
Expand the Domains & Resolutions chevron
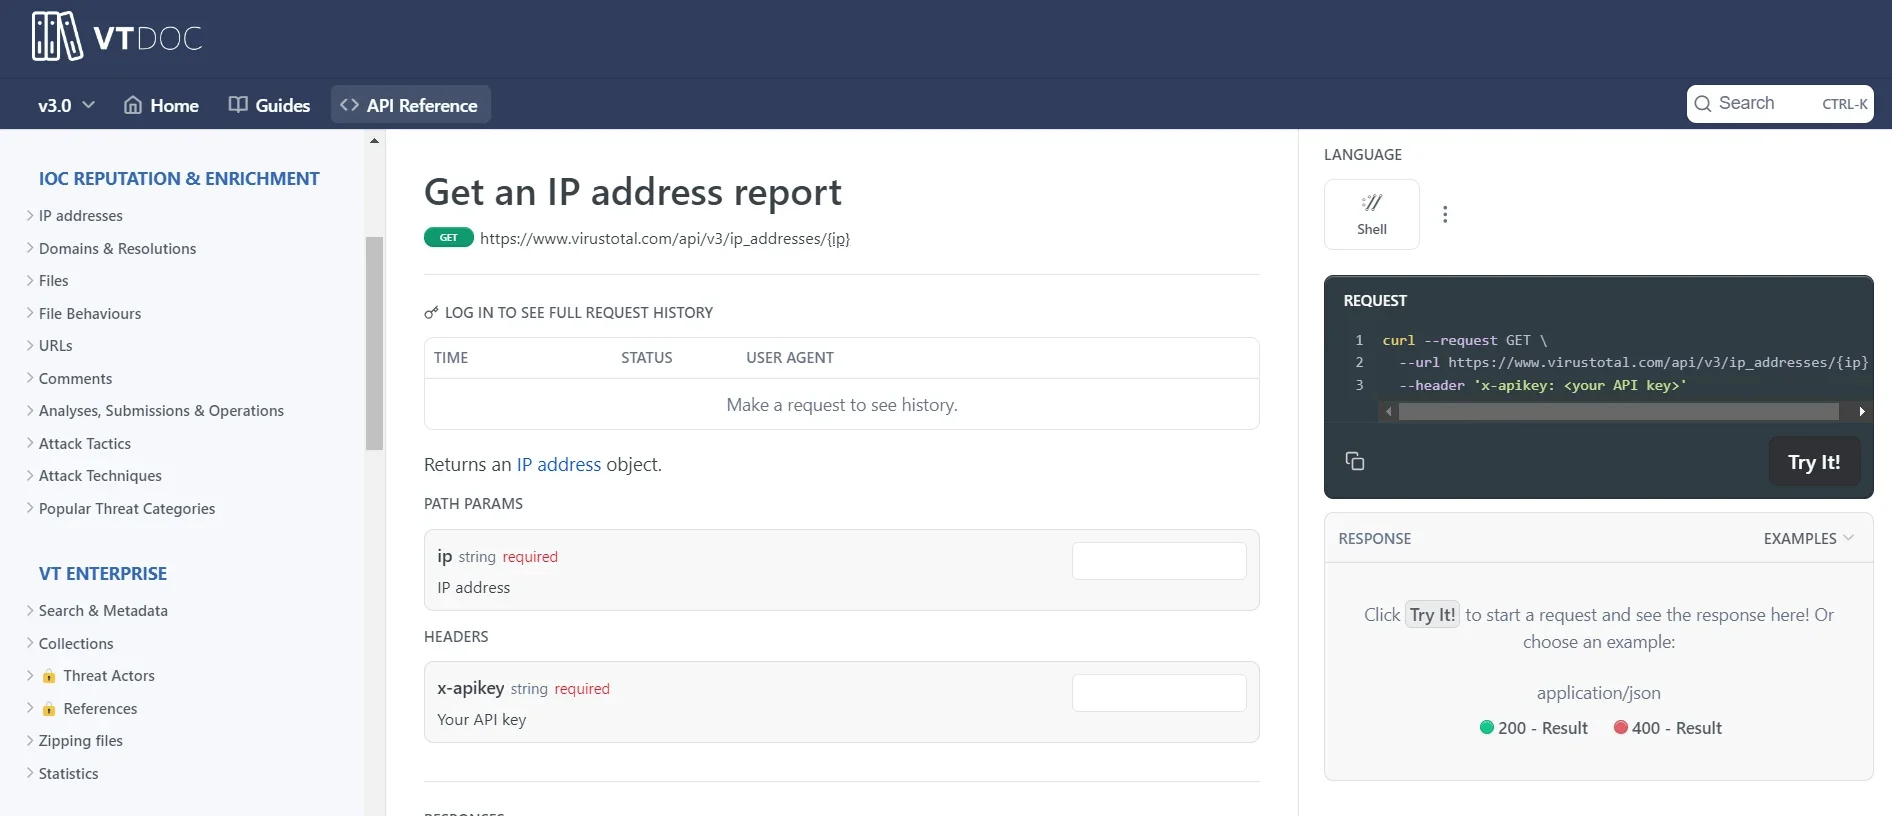click(x=30, y=248)
